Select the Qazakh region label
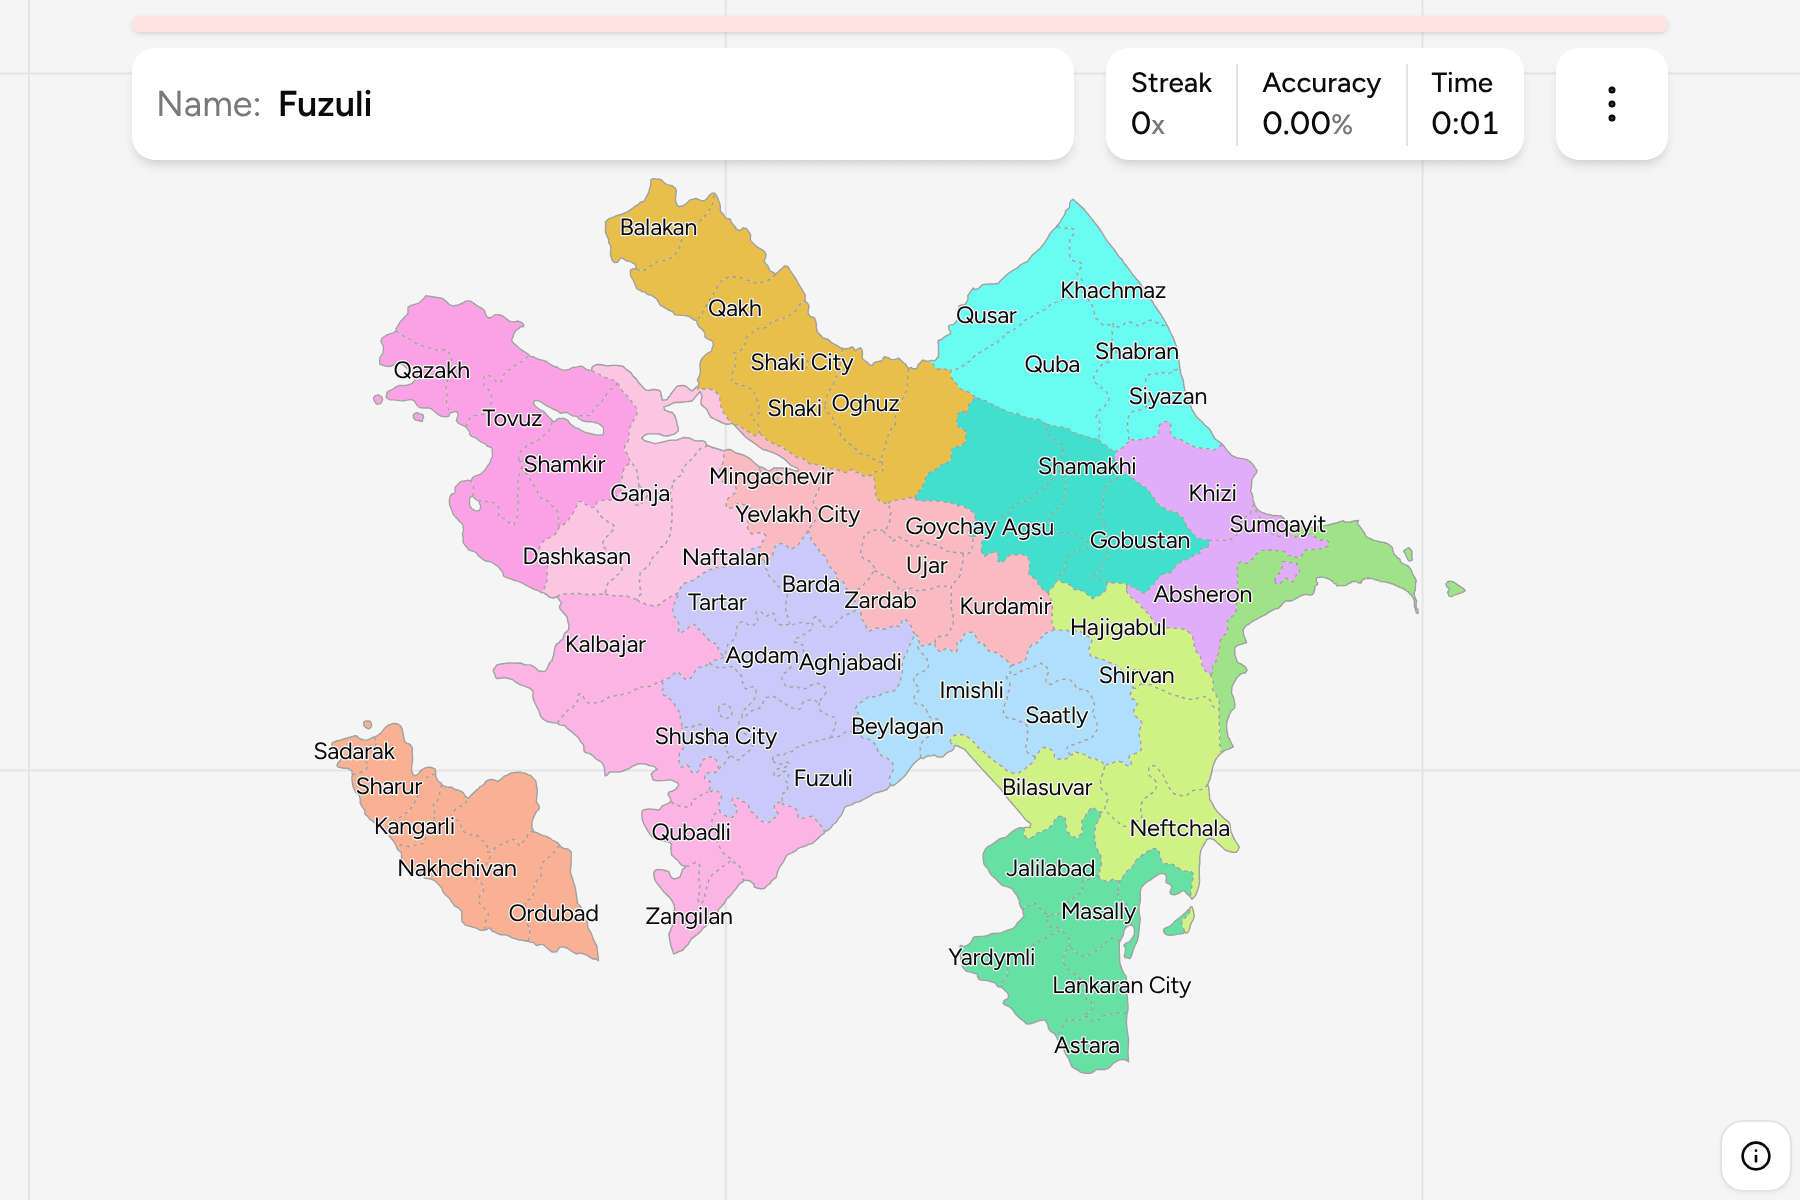 click(x=431, y=371)
